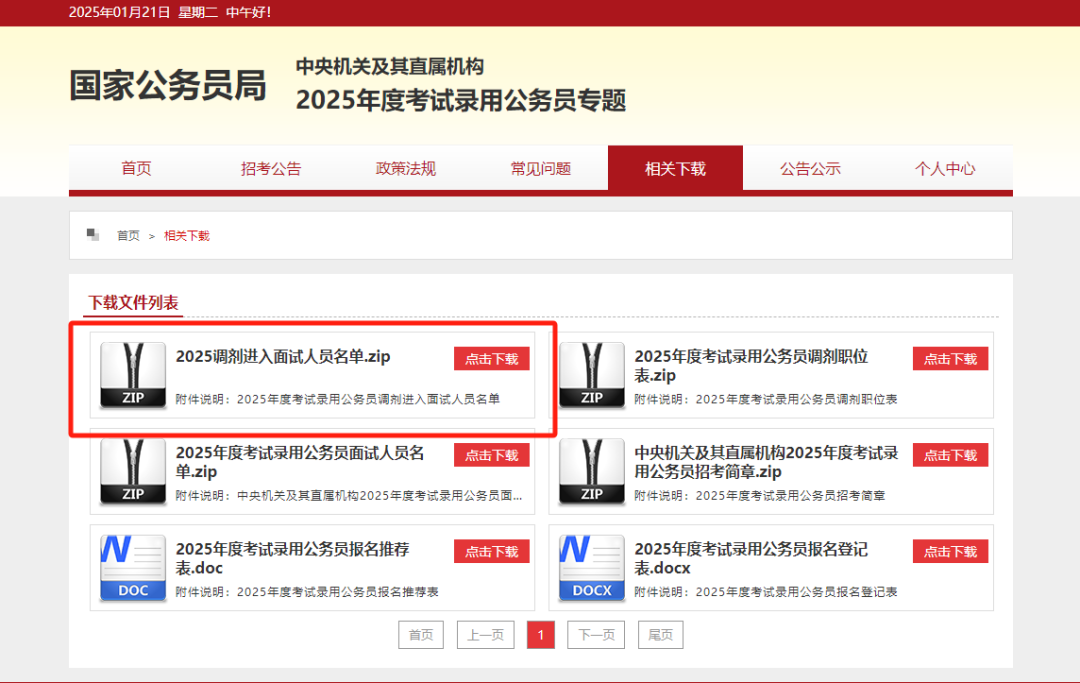Click 首页 link in breadcrumb

click(128, 236)
